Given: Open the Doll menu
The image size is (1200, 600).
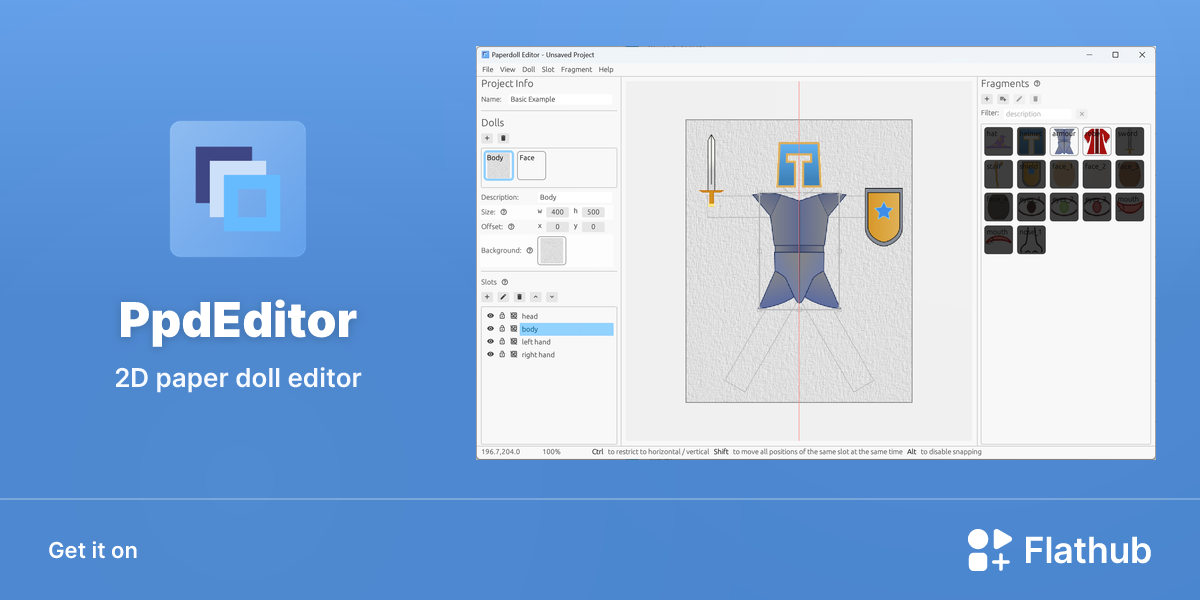Looking at the screenshot, I should 529,70.
